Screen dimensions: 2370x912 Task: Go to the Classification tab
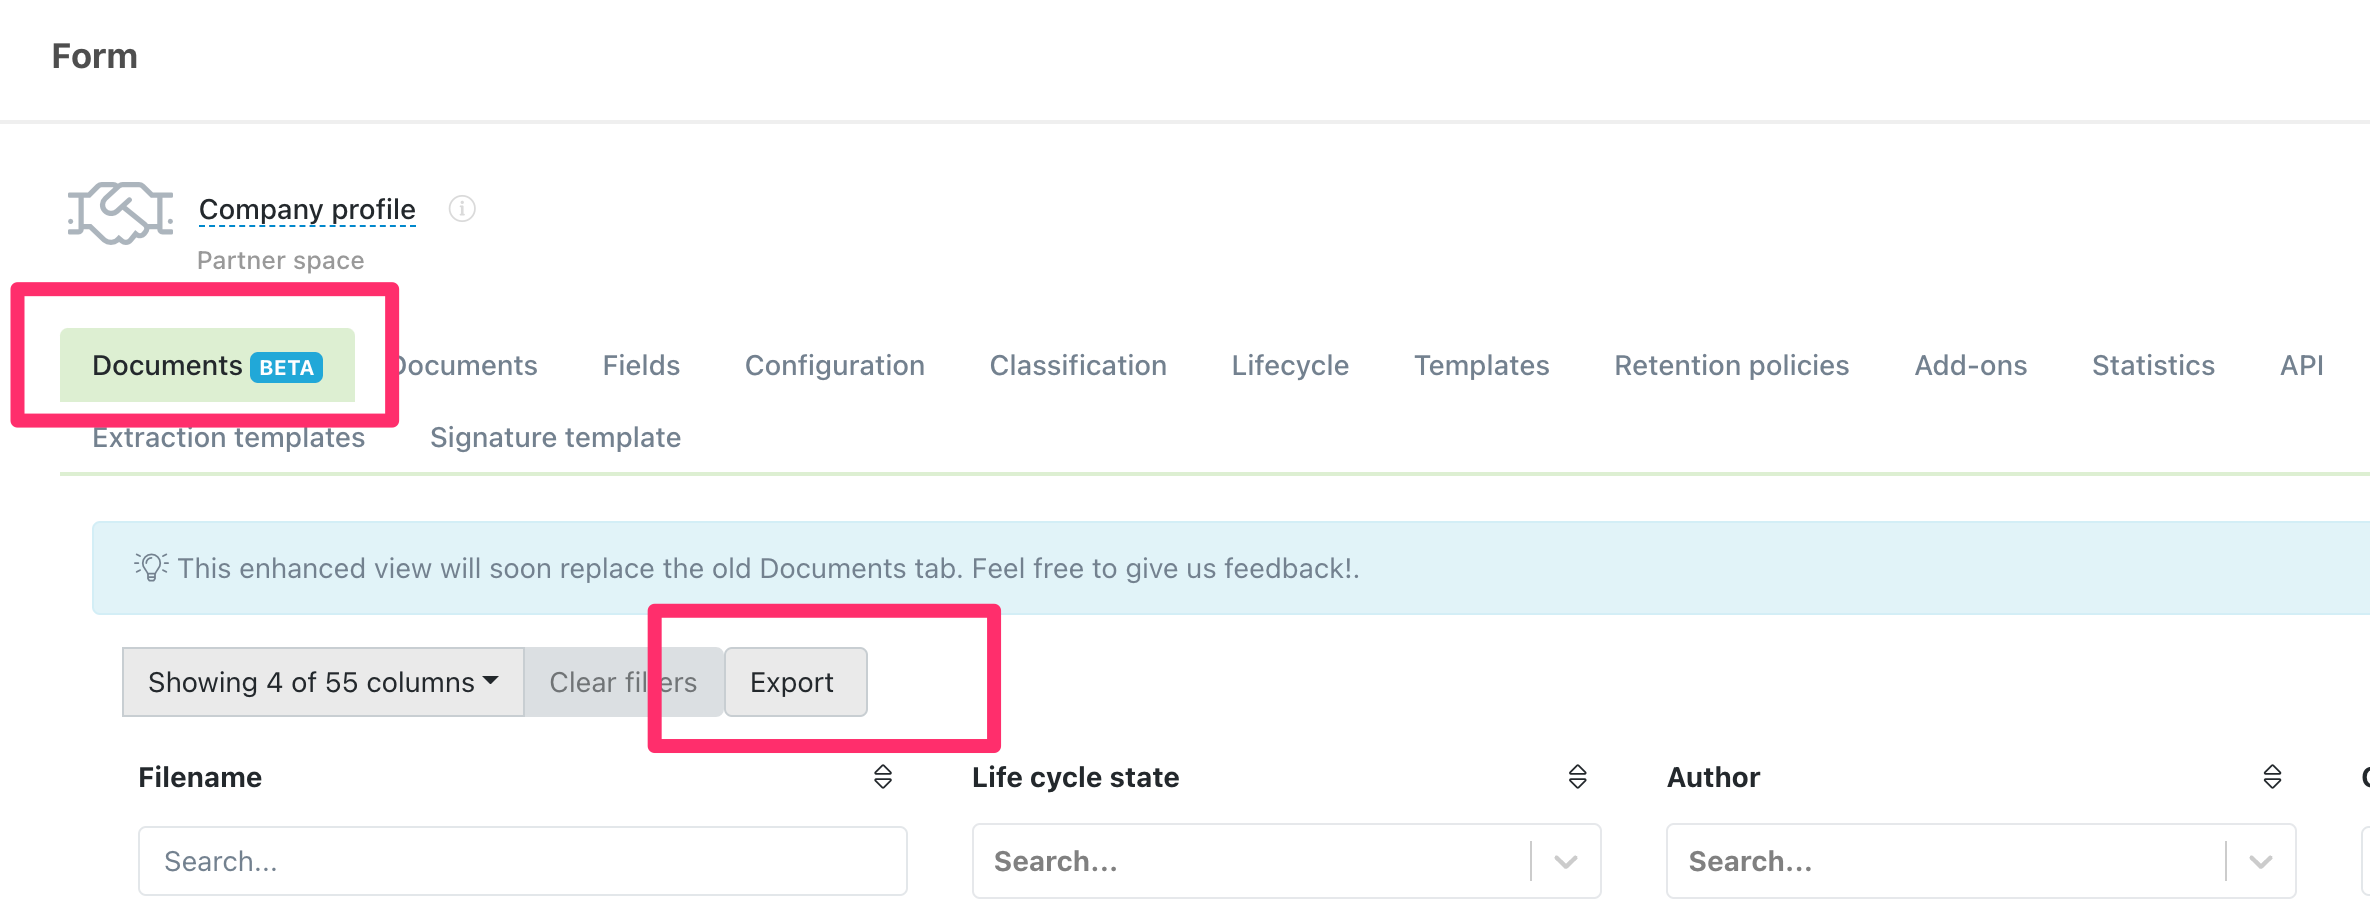click(x=1078, y=366)
